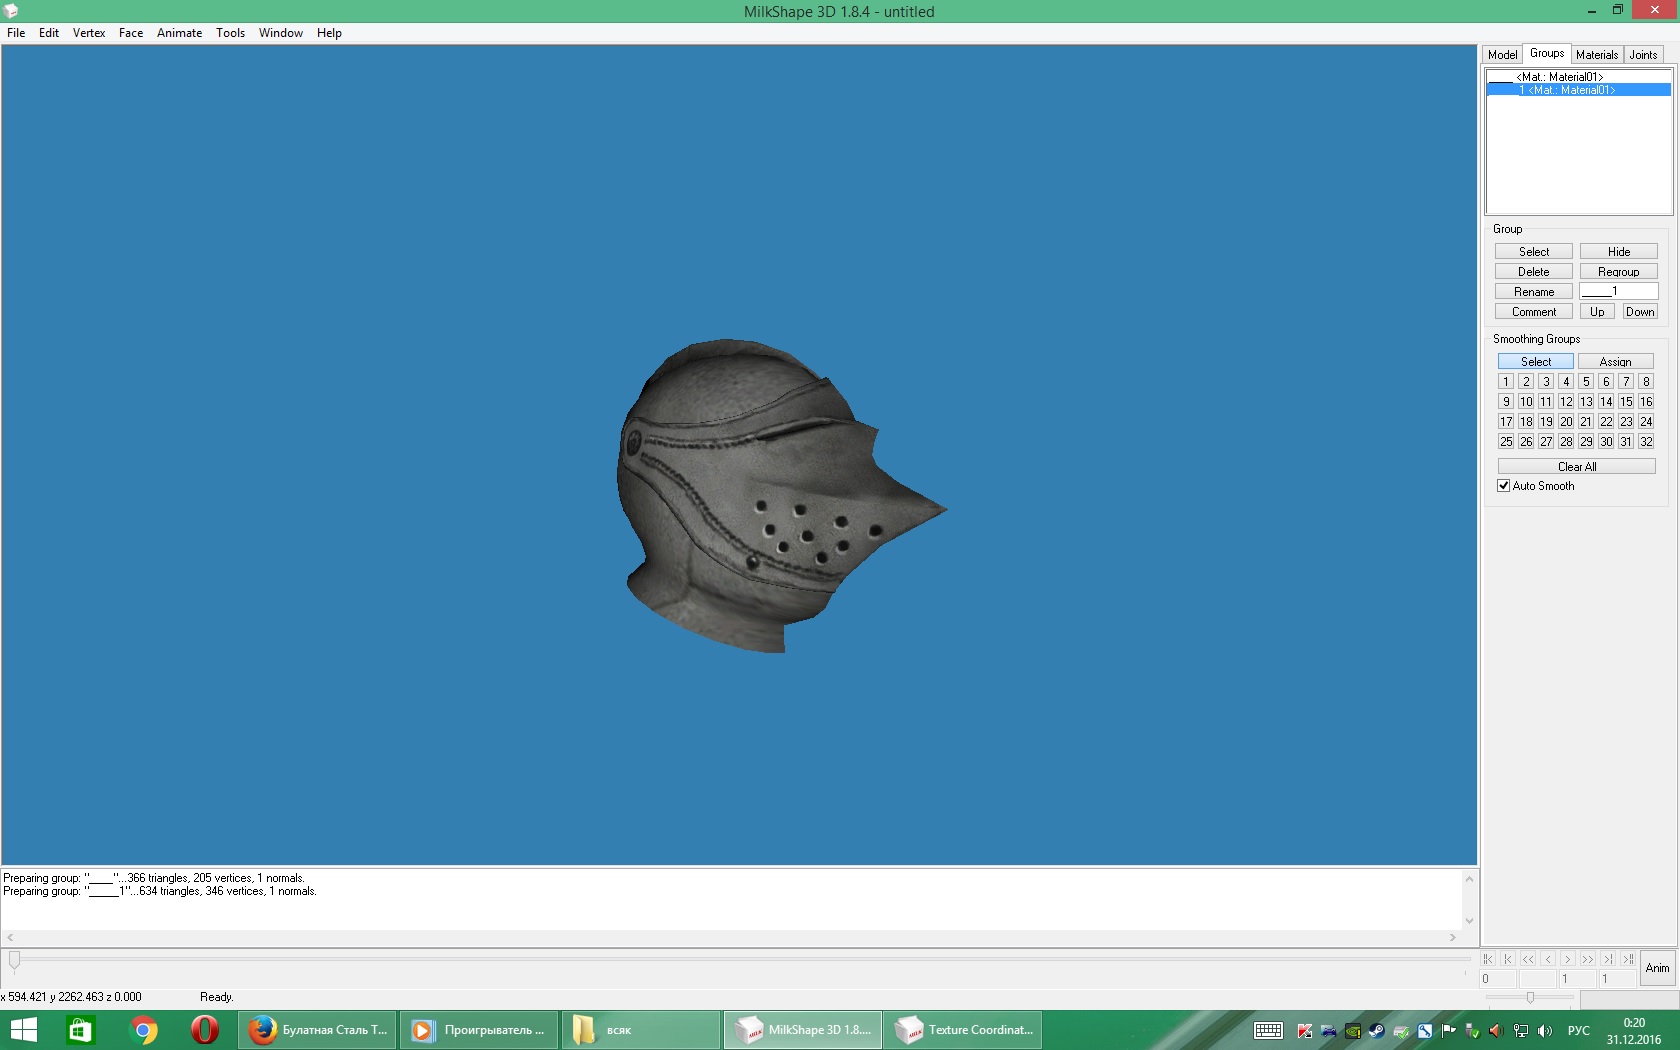This screenshot has width=1680, height=1050.
Task: Toggle smoothing group 25
Action: (x=1506, y=442)
